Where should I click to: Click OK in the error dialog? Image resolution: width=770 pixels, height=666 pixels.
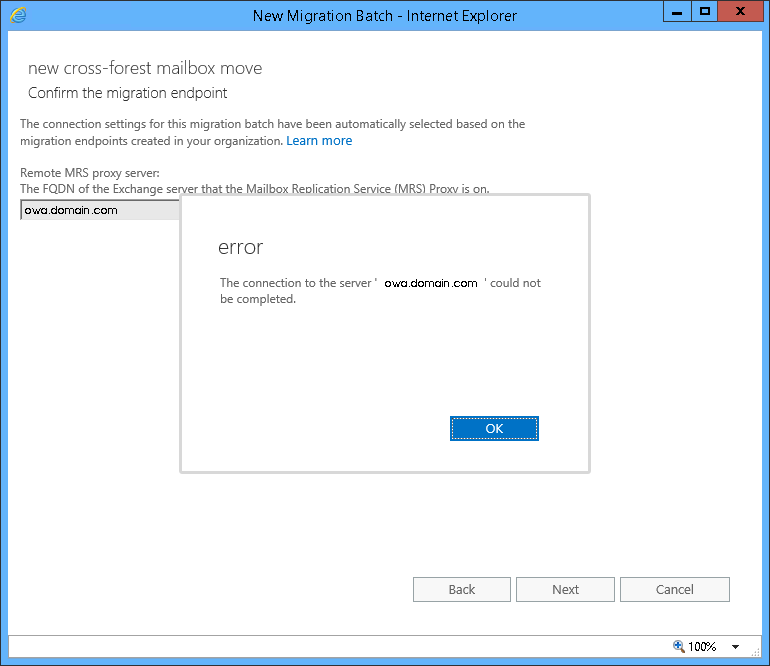coord(494,428)
